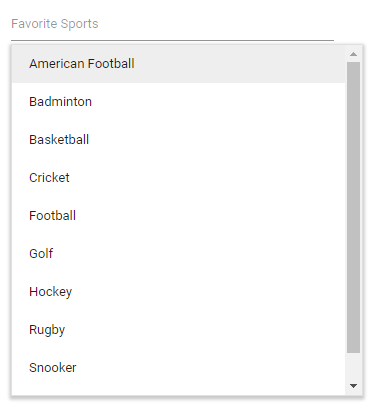The image size is (375, 410).
Task: Click the Badminton list entry
Action: click(178, 102)
